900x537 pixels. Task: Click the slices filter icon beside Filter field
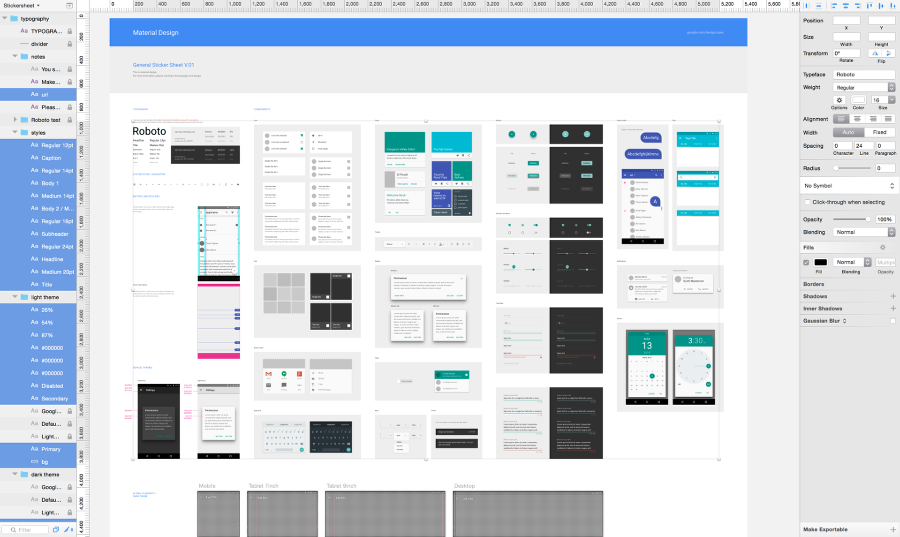tap(56, 530)
